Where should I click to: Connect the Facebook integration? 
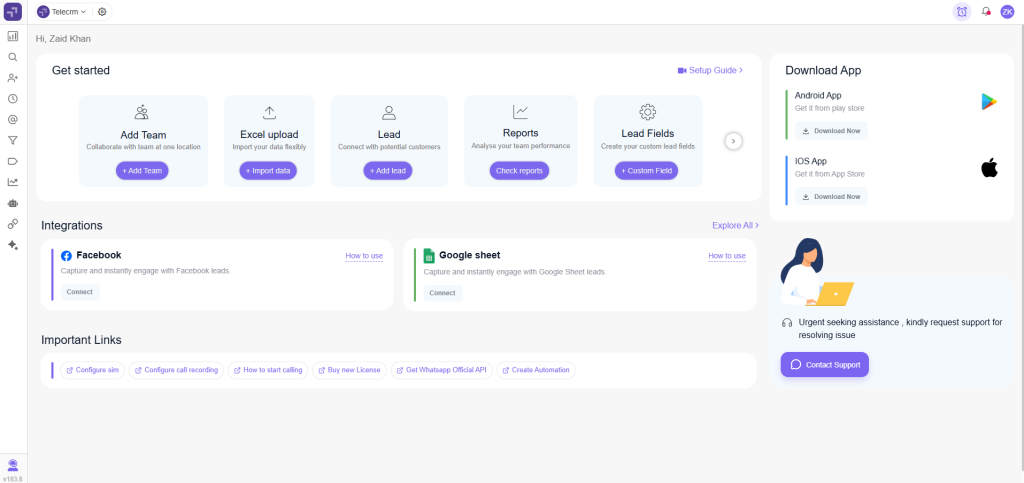coord(80,292)
